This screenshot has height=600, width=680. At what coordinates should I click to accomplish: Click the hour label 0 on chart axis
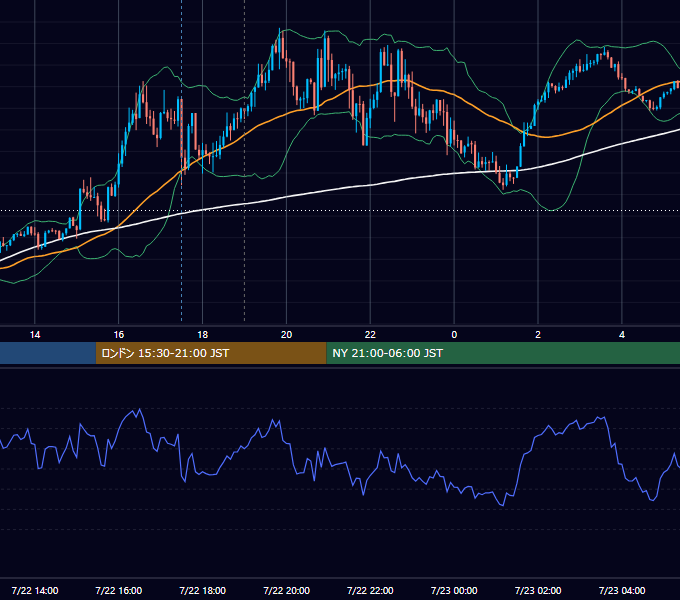point(454,335)
